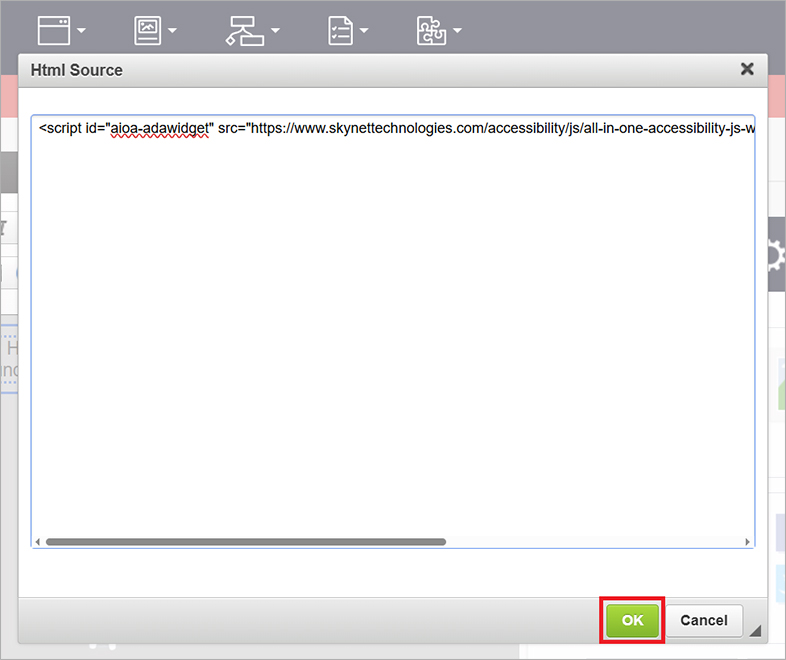This screenshot has height=660, width=786.
Task: Click the image picture icon in toolbar
Action: pyautogui.click(x=148, y=30)
